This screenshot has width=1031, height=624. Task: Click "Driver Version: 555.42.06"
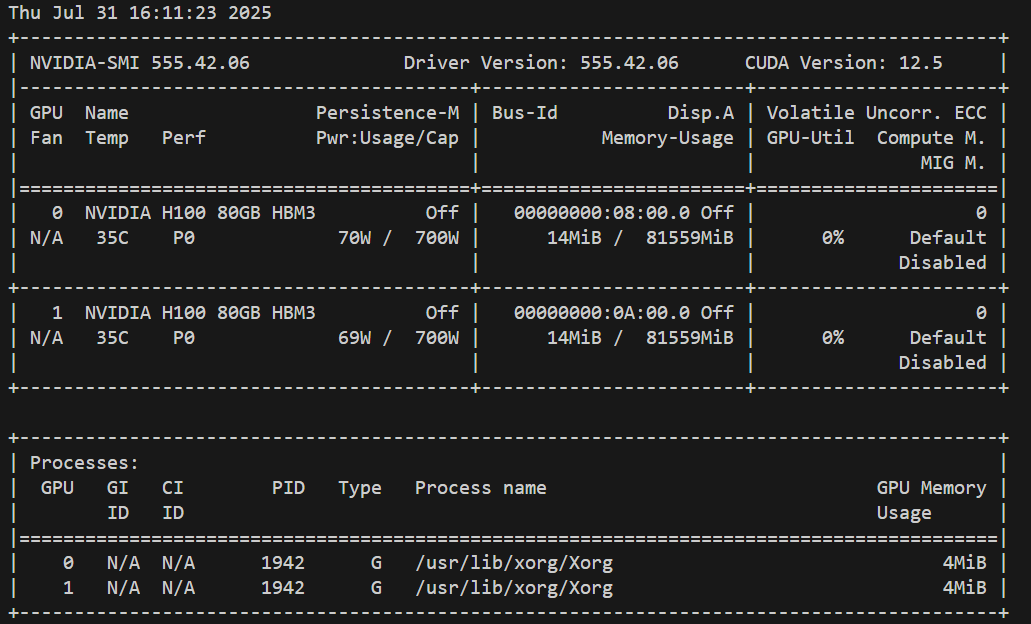(541, 62)
